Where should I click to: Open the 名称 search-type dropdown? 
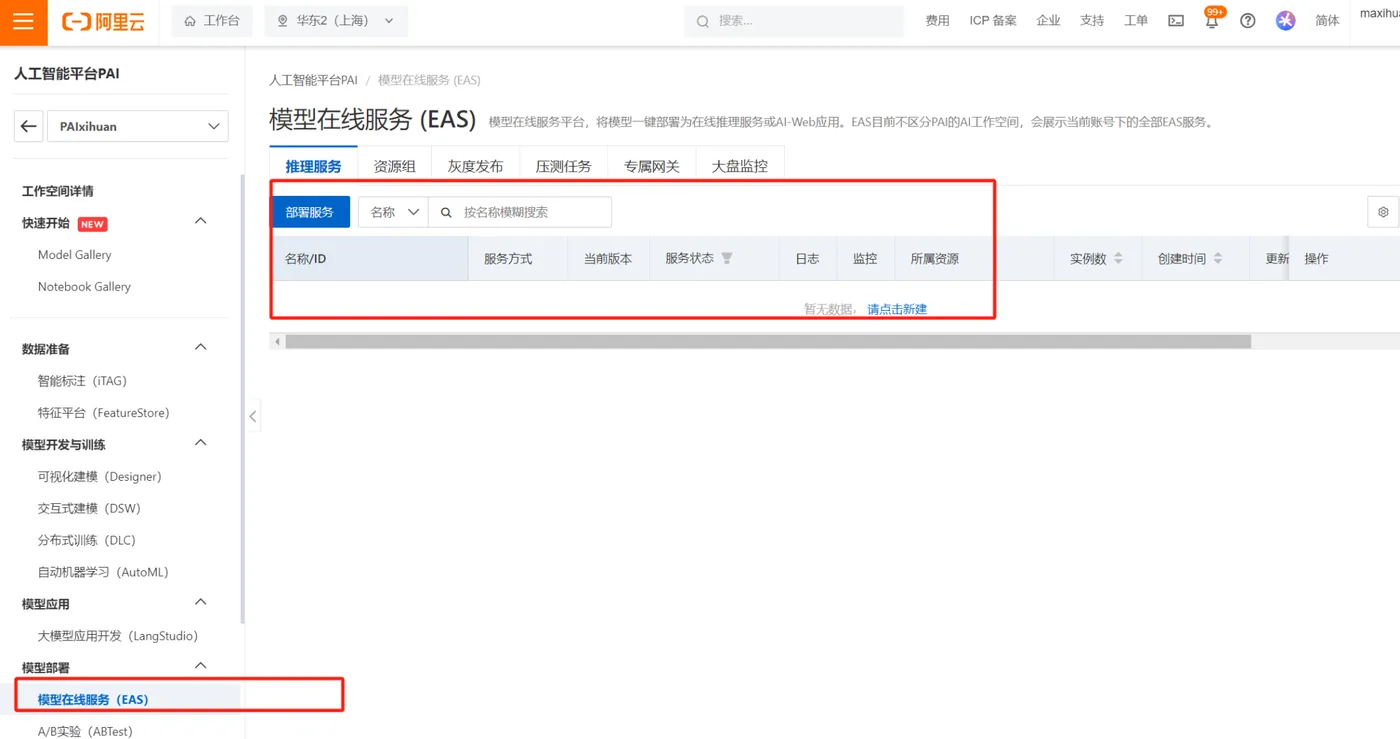click(393, 212)
